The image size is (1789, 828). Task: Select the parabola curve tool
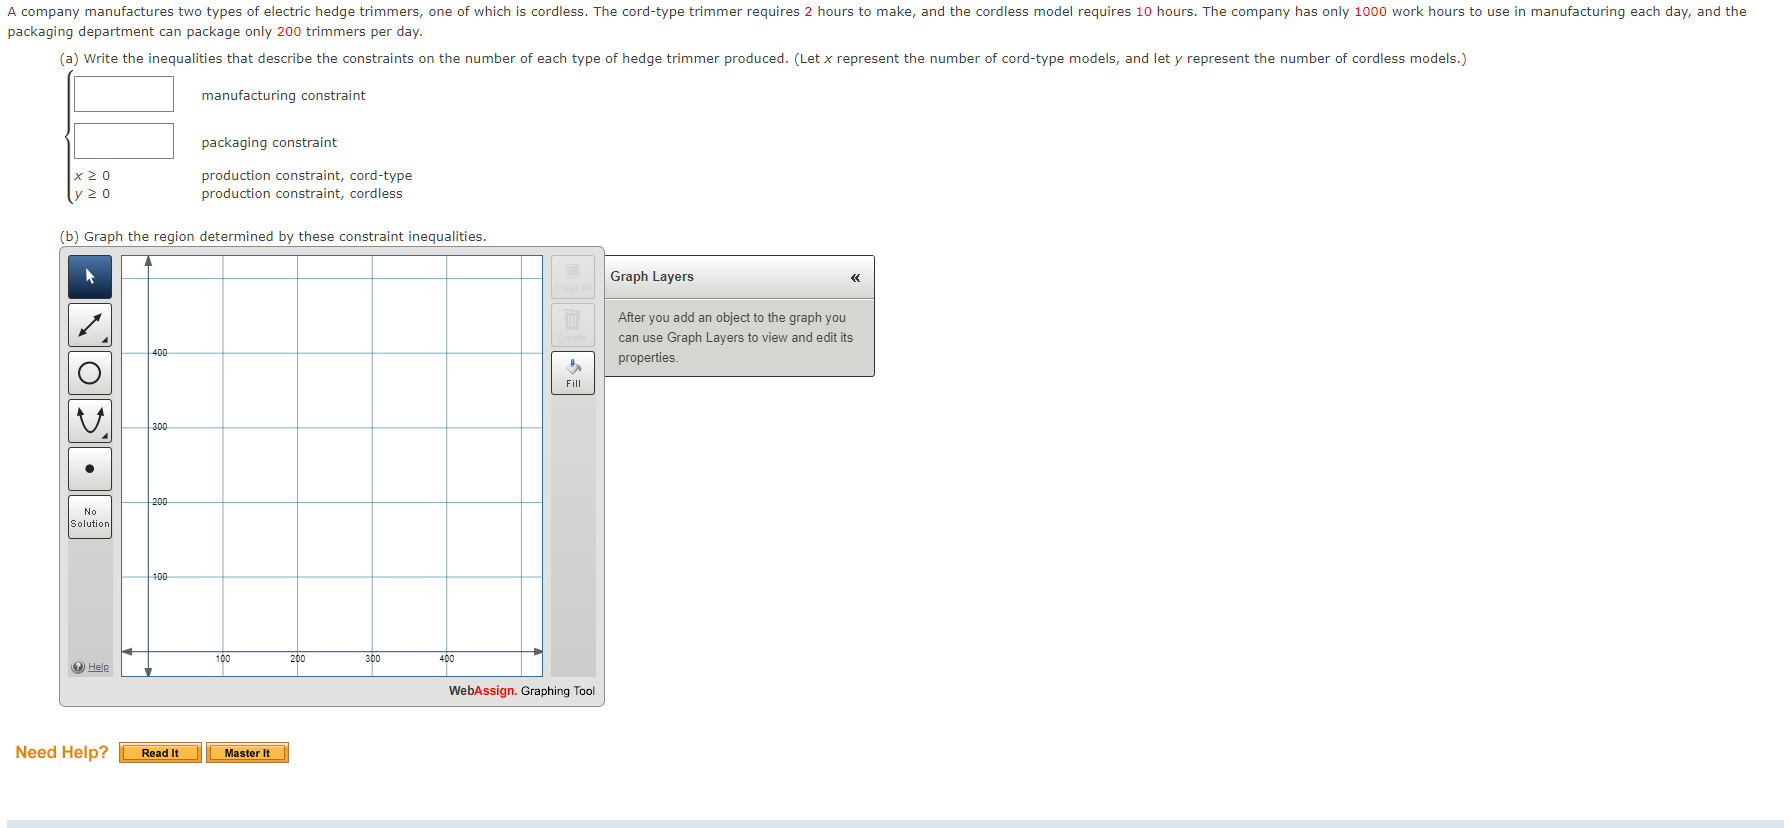click(x=90, y=421)
